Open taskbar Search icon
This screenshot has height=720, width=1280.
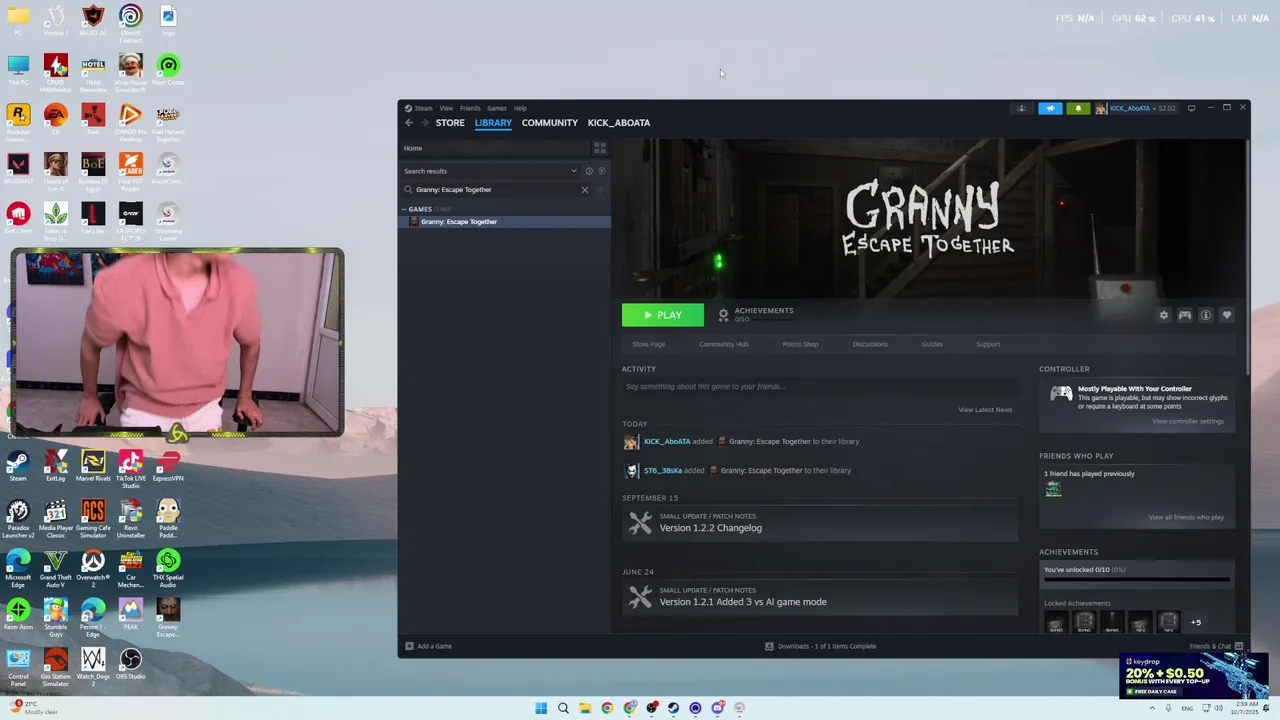pos(563,708)
